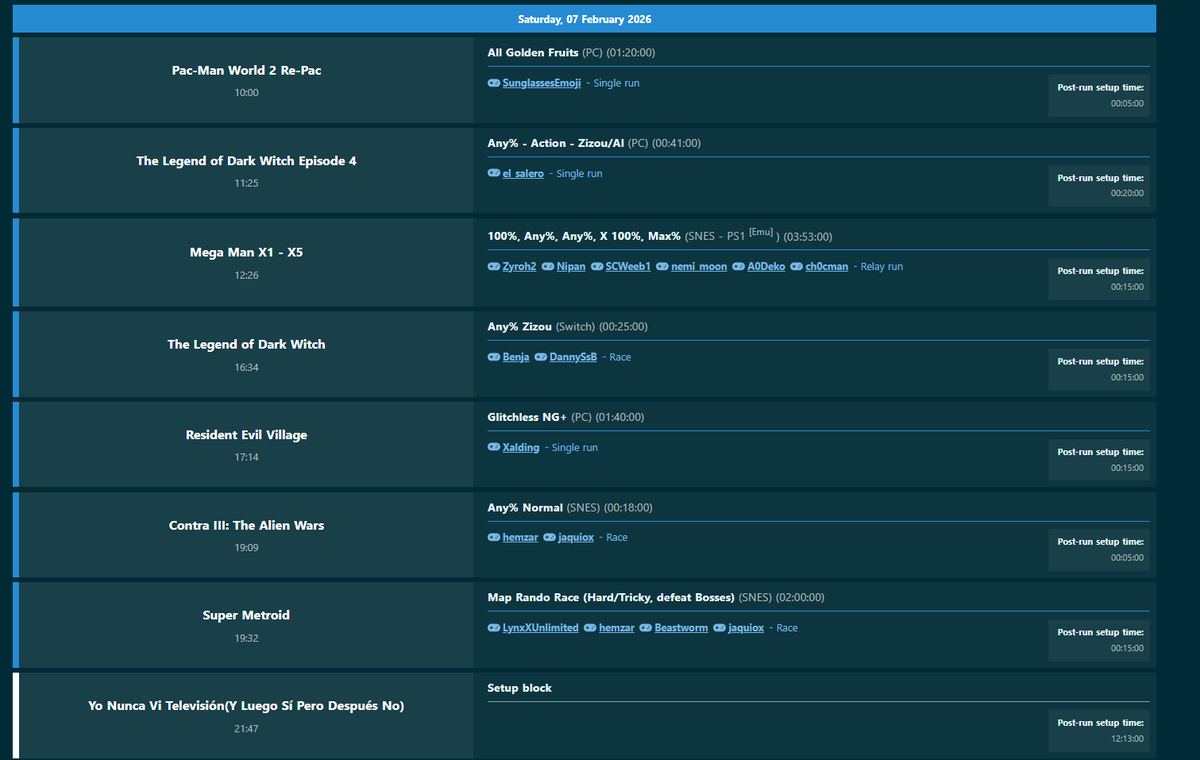1200x760 pixels.
Task: Select the Any% - Action - Zizou/Al category
Action: tap(556, 143)
